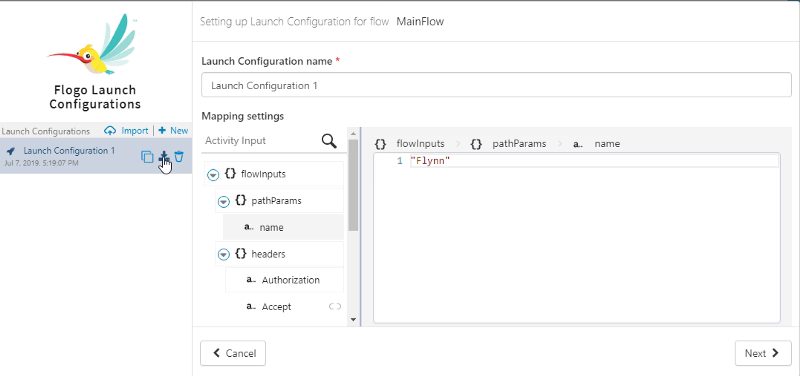The height and width of the screenshot is (376, 800).
Task: Select the name tree item
Action: coord(283,227)
